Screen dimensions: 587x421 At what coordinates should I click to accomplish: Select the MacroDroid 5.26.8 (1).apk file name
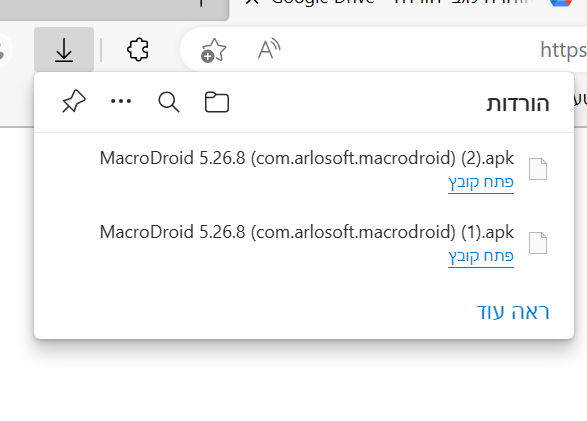307,232
